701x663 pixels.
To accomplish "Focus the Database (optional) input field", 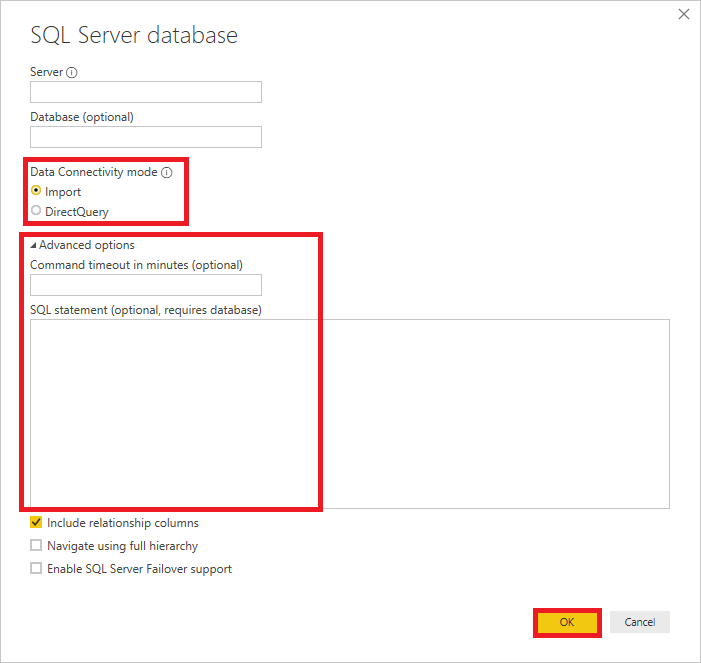I will 146,137.
